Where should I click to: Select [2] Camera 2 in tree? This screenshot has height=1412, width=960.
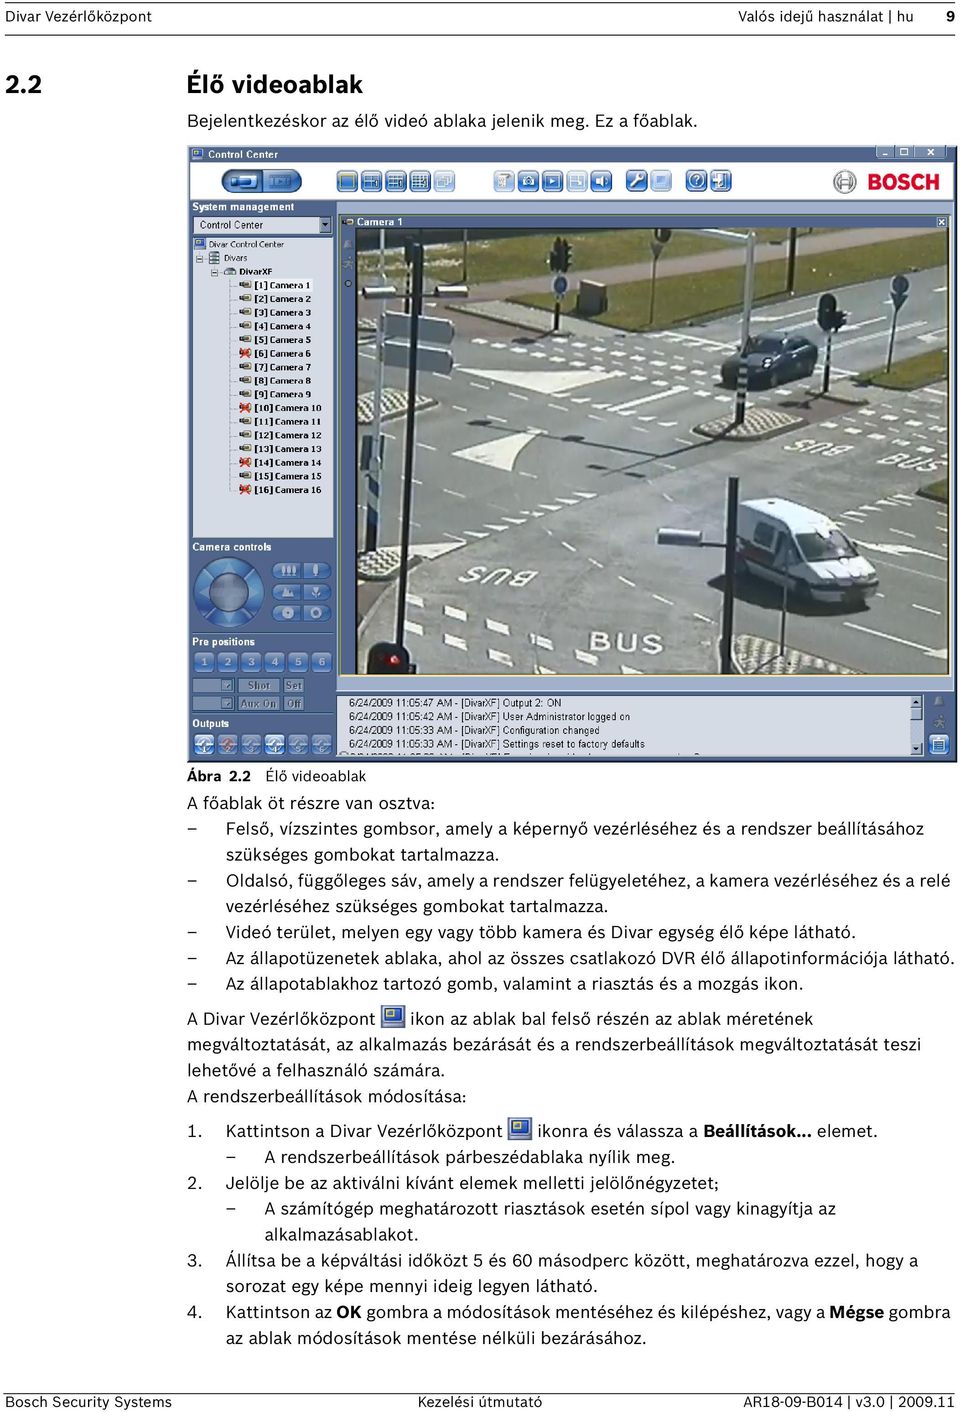(x=282, y=299)
